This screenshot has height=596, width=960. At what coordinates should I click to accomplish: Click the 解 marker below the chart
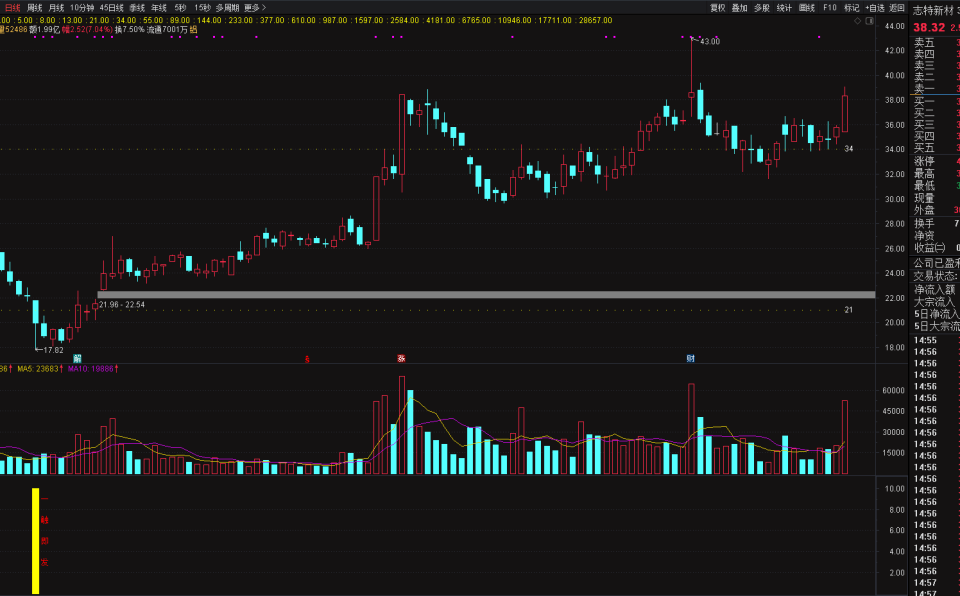pyautogui.click(x=77, y=358)
